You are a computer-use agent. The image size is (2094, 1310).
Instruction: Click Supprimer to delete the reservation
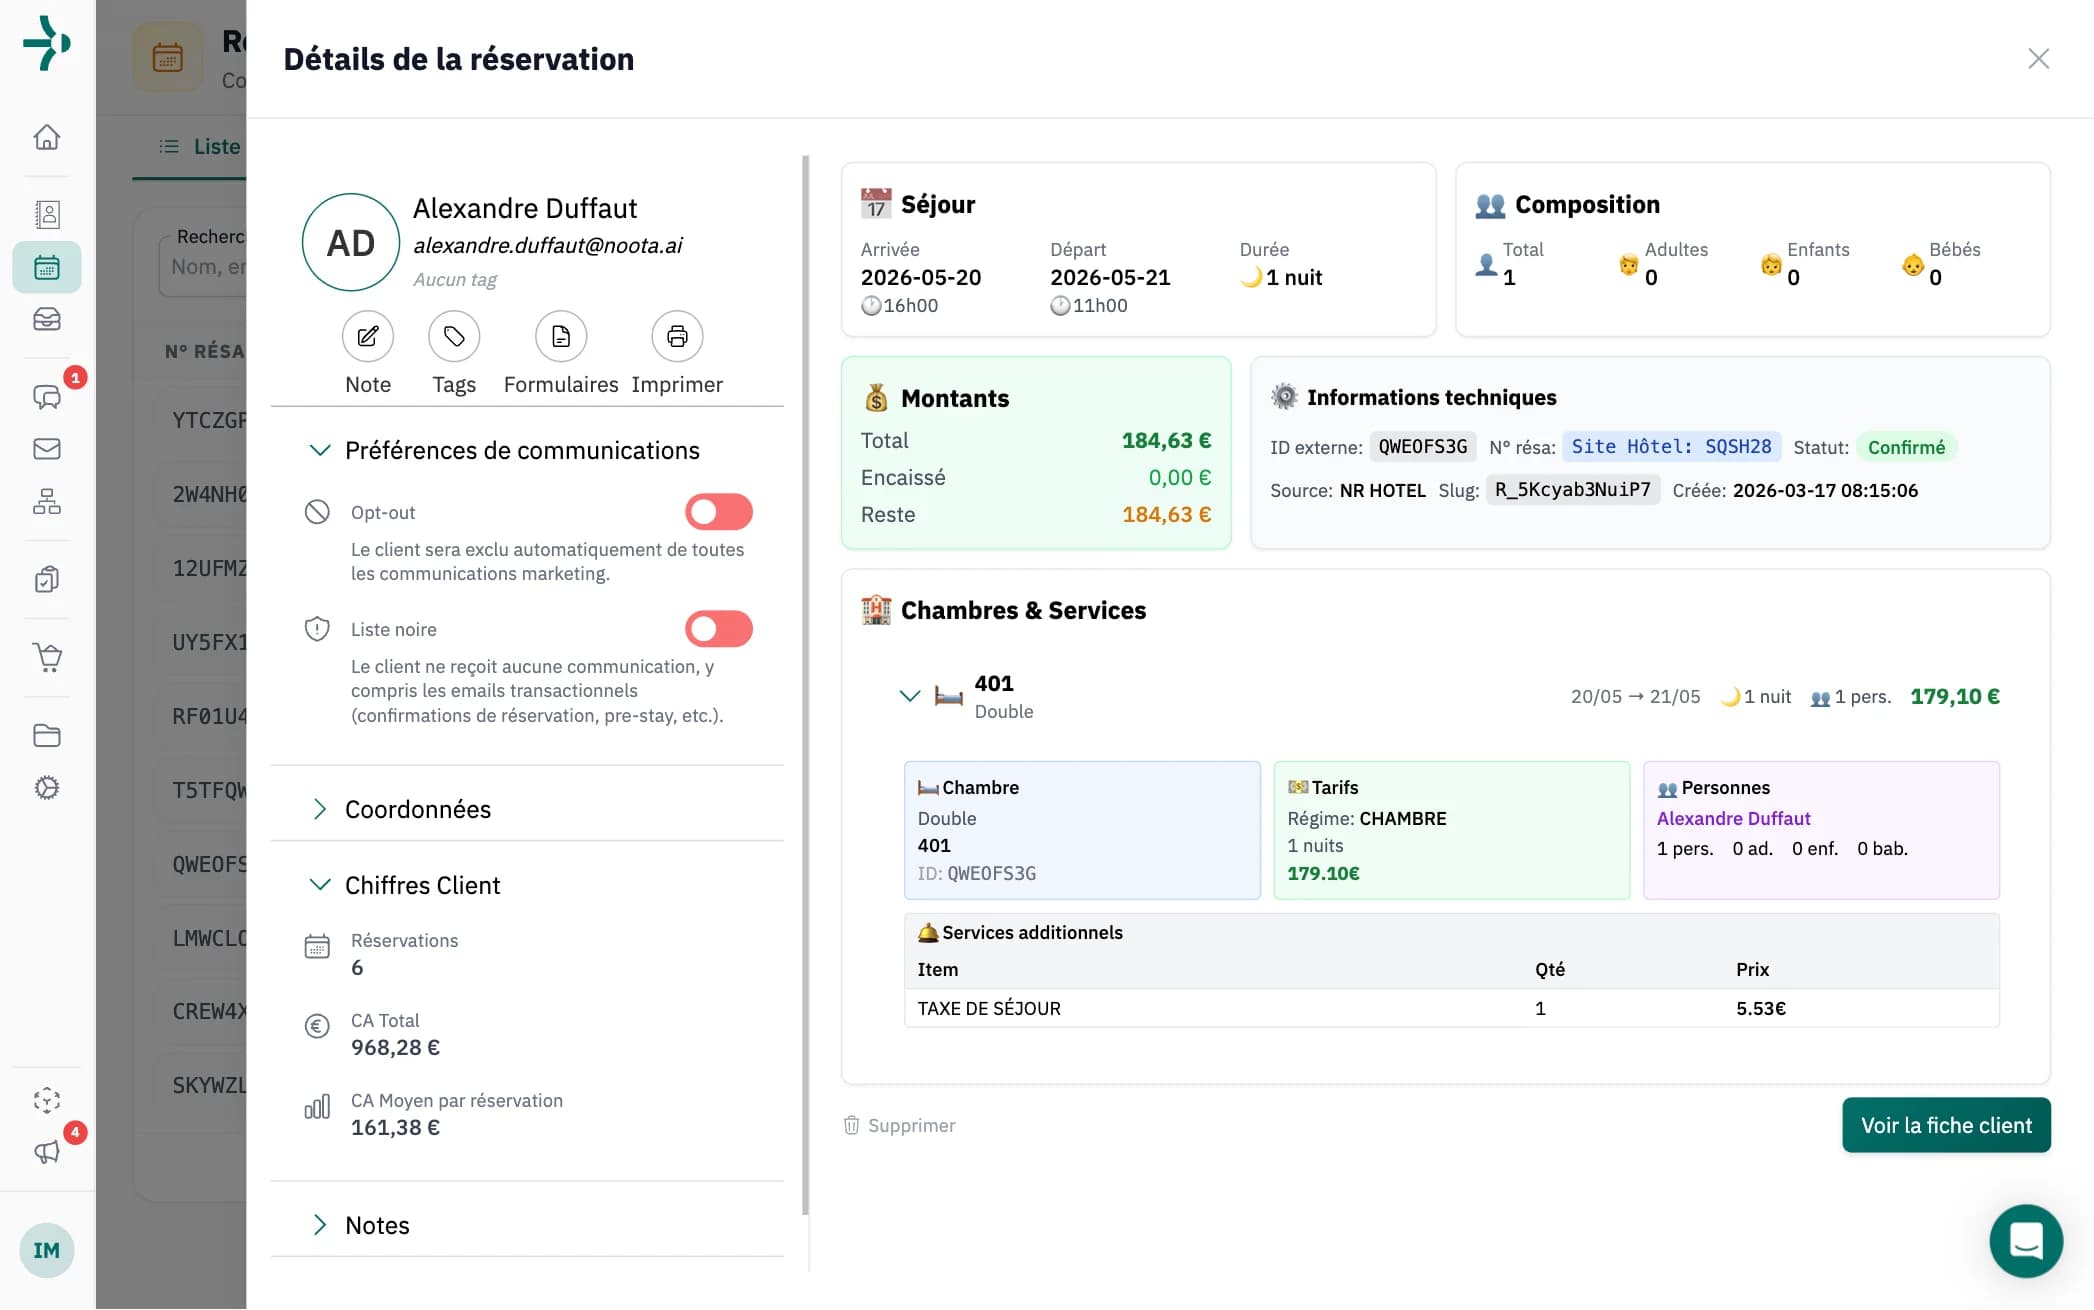[898, 1125]
